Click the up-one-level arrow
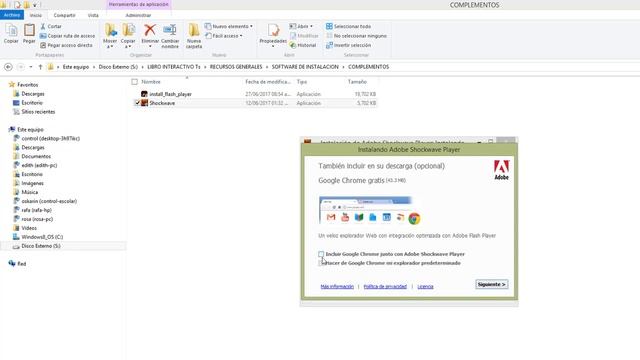 [40, 67]
